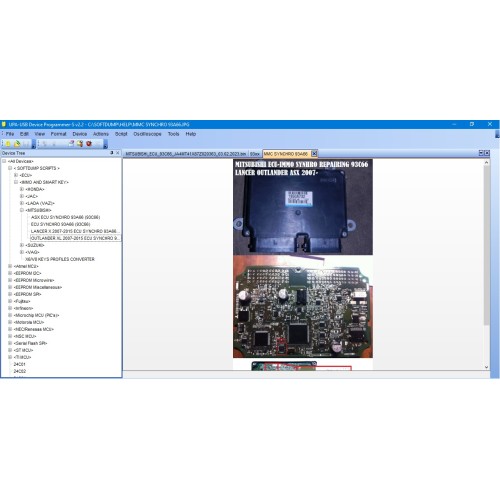Open the Actions menu
This screenshot has width=500, height=500.
pyautogui.click(x=101, y=134)
